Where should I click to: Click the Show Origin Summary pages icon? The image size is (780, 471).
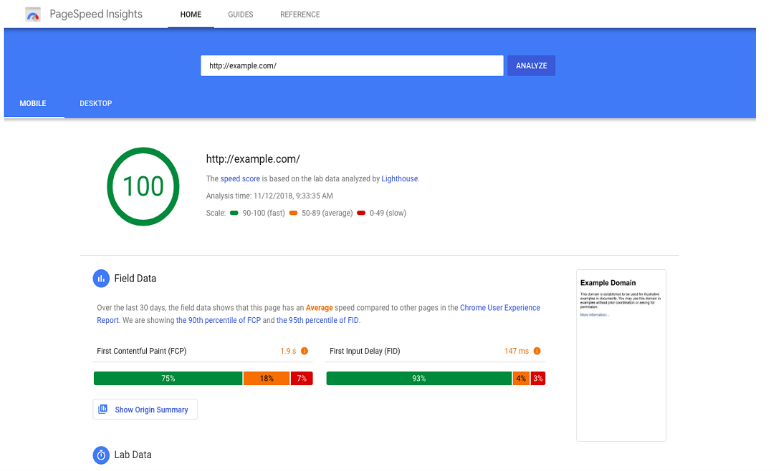pos(103,409)
